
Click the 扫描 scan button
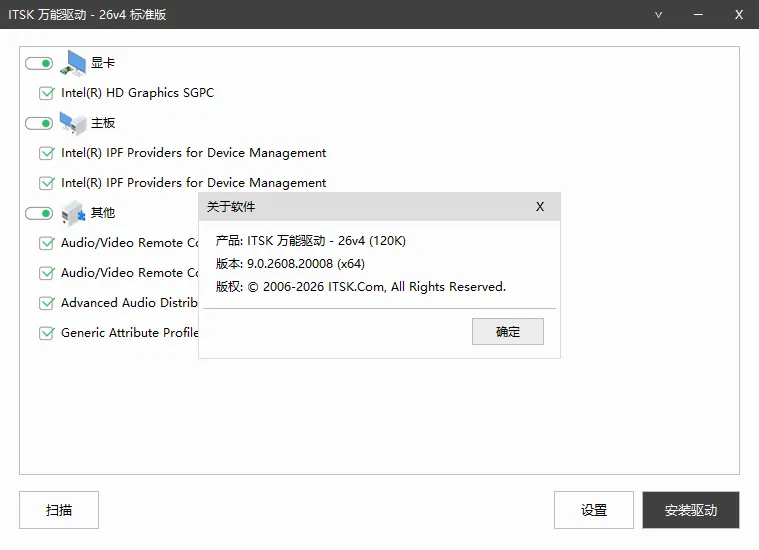[x=59, y=510]
